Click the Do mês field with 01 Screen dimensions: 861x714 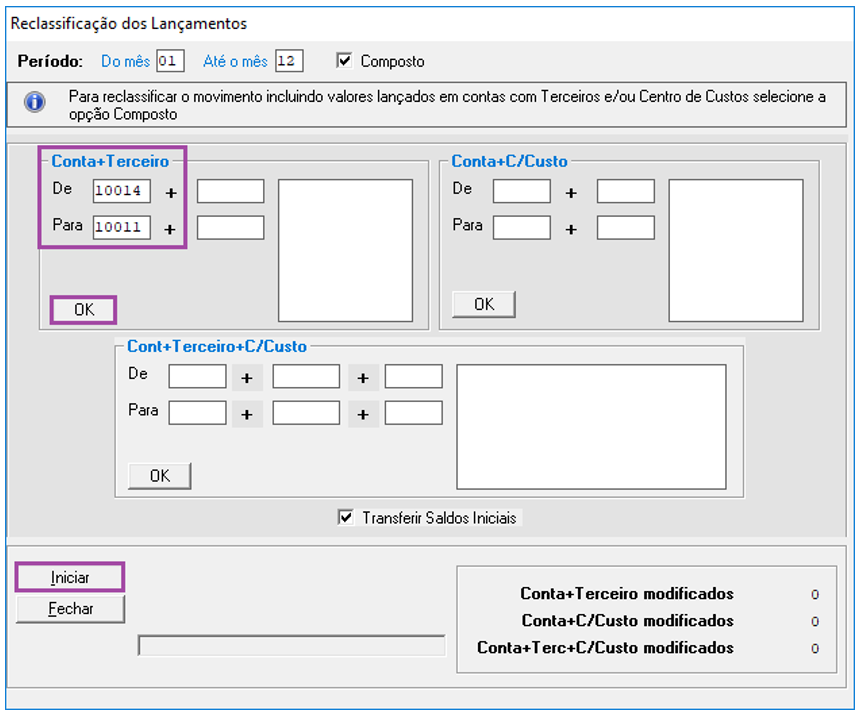pos(170,60)
